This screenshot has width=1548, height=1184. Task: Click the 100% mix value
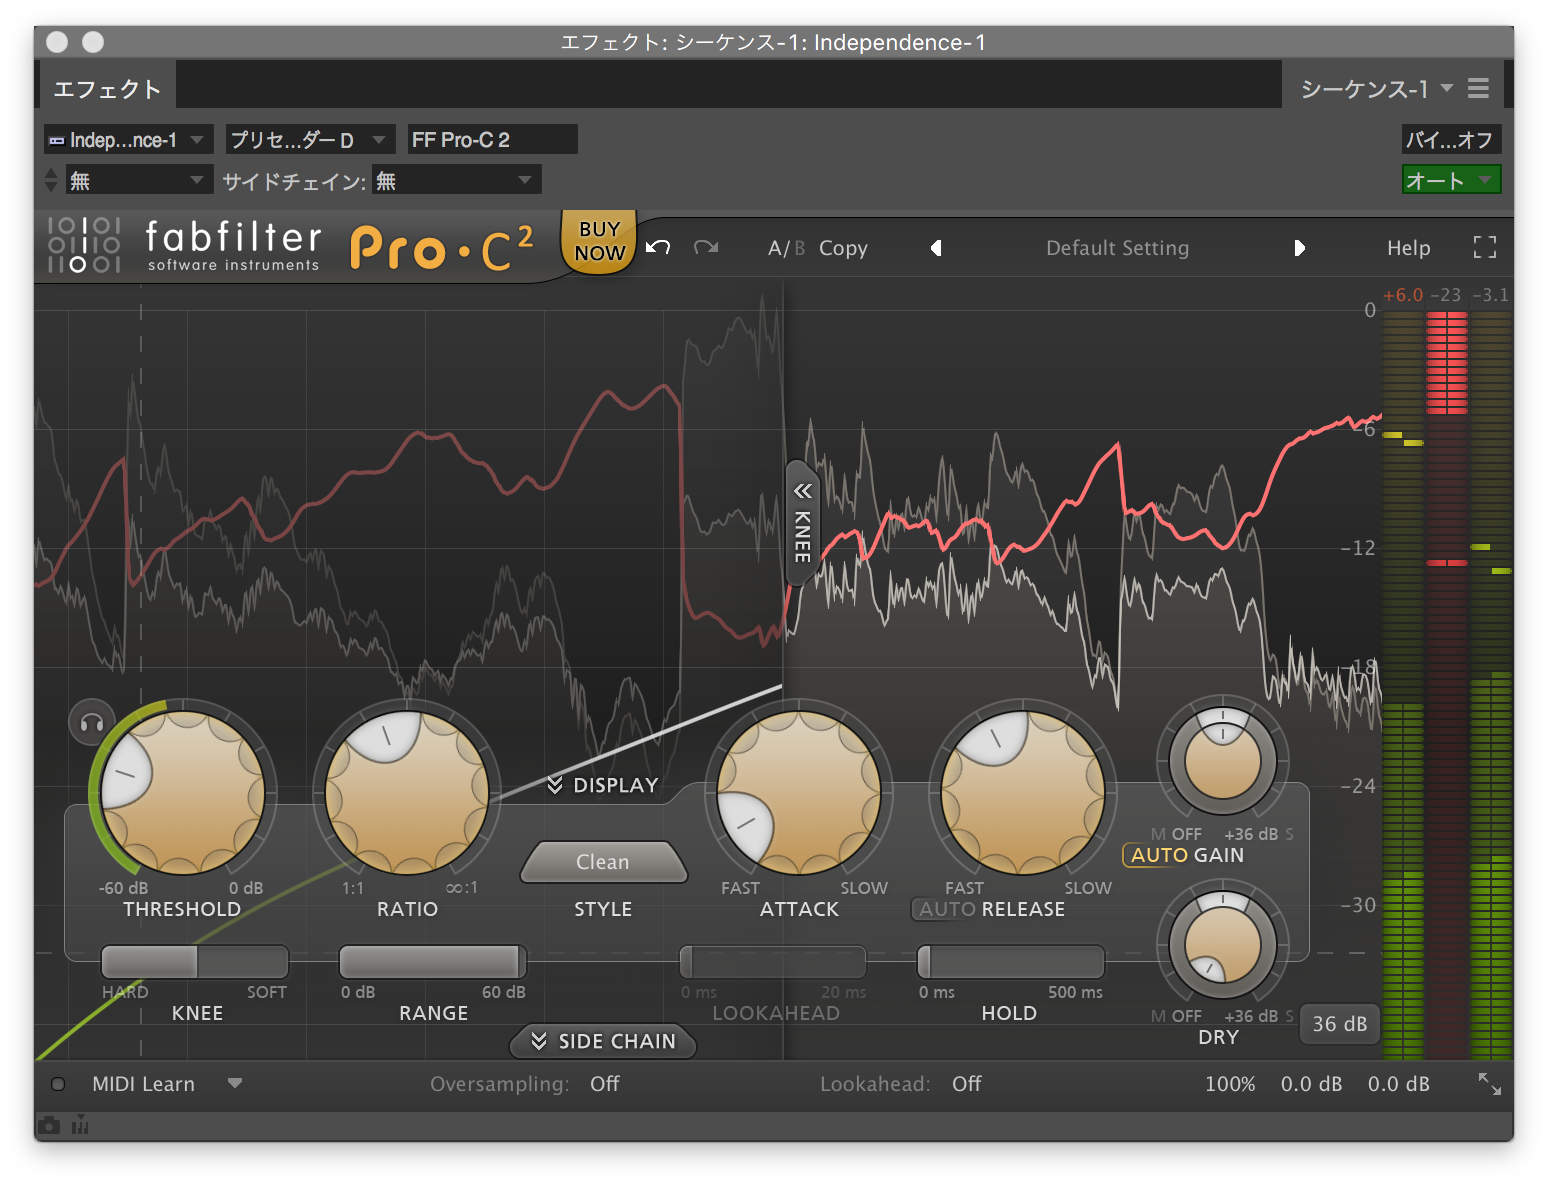(x=1230, y=1084)
